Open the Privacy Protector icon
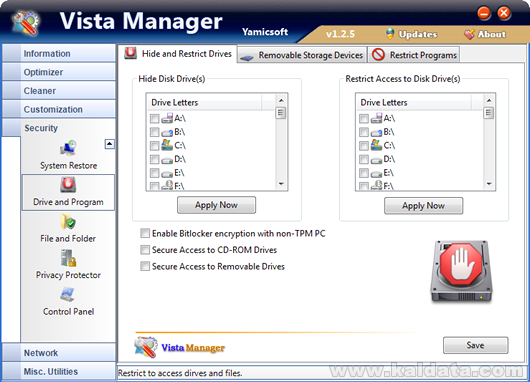530x382 pixels. pos(68,258)
